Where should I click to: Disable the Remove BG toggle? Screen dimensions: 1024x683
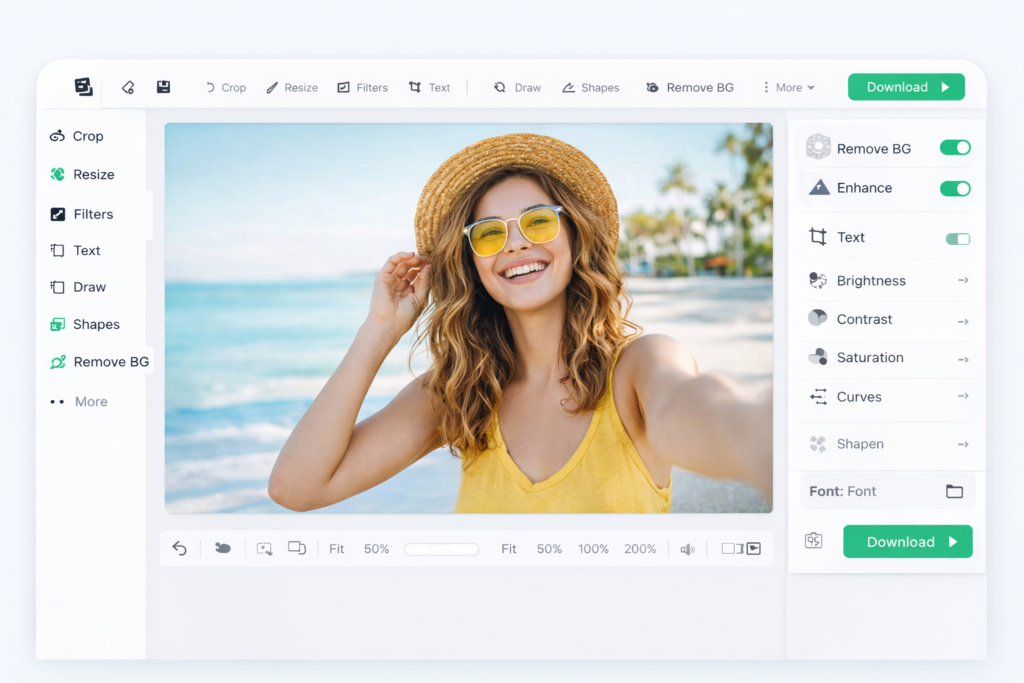pos(955,147)
